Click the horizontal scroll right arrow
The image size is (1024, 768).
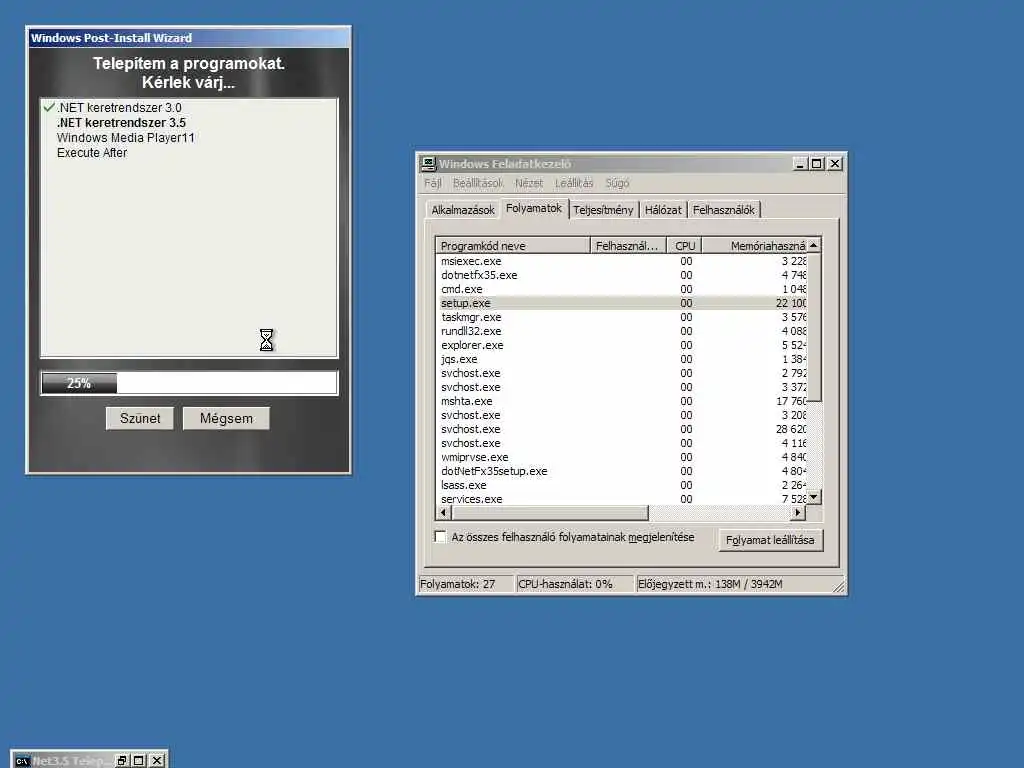coord(798,513)
